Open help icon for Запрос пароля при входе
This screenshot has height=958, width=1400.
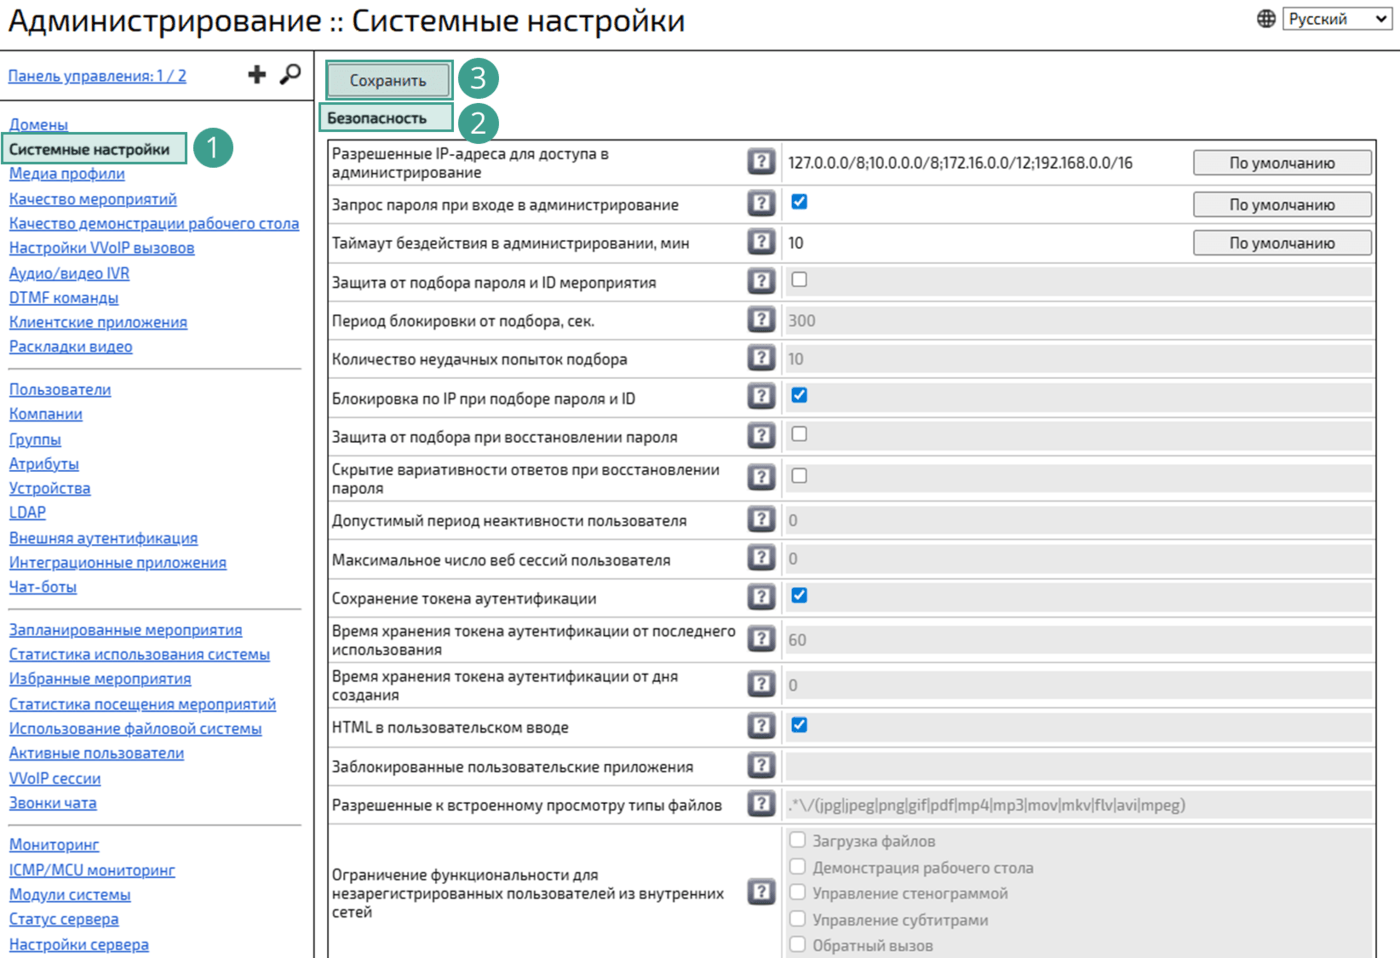pos(761,203)
